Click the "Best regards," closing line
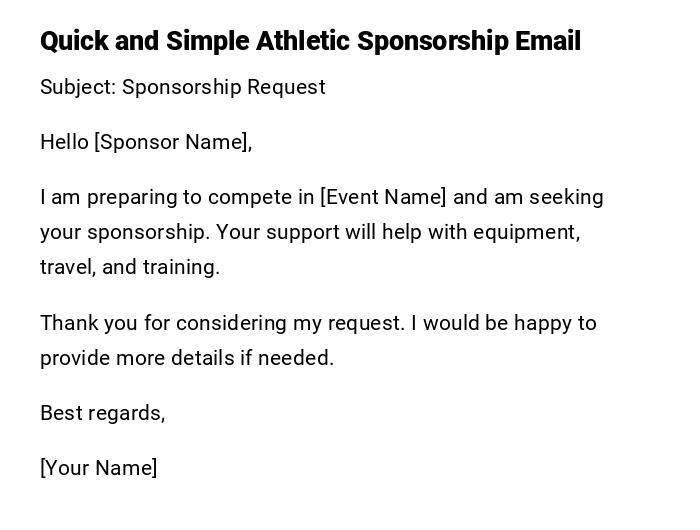This screenshot has height=530, width=700. tap(103, 413)
